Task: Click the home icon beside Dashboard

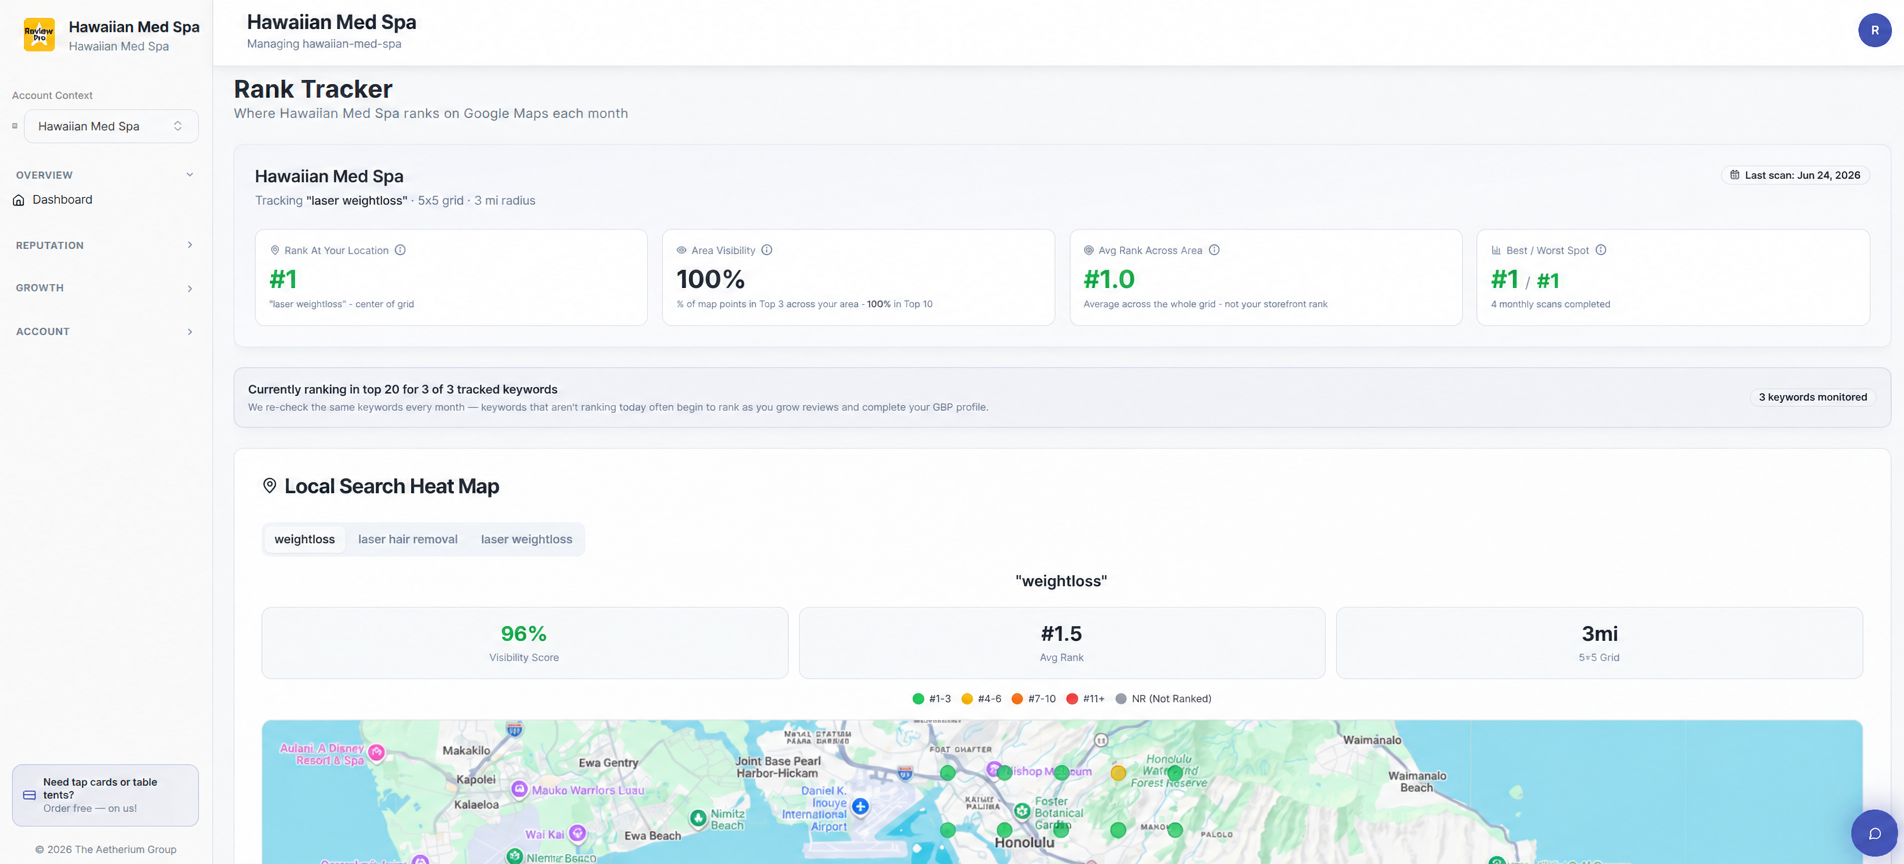Action: coord(19,200)
